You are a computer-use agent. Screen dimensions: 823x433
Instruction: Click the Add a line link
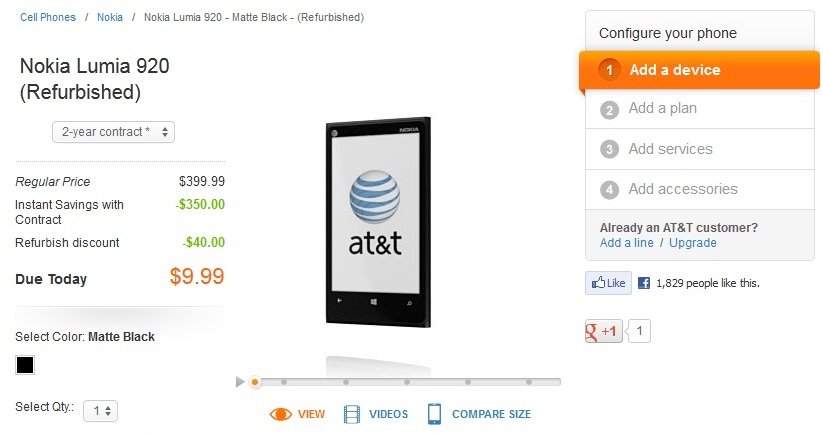[627, 242]
